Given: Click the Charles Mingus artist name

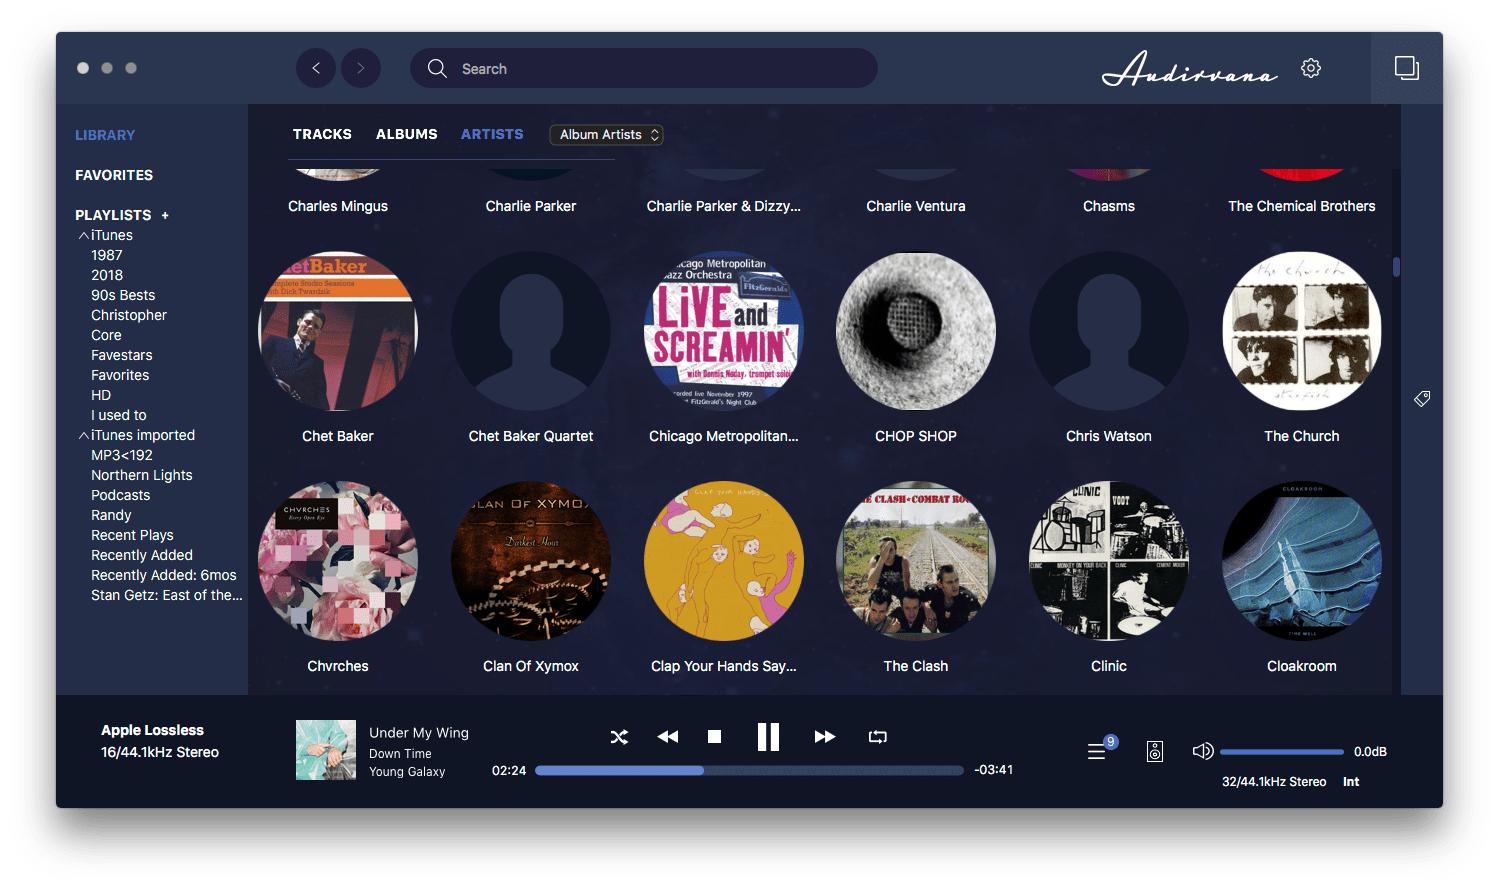Looking at the screenshot, I should tap(338, 206).
